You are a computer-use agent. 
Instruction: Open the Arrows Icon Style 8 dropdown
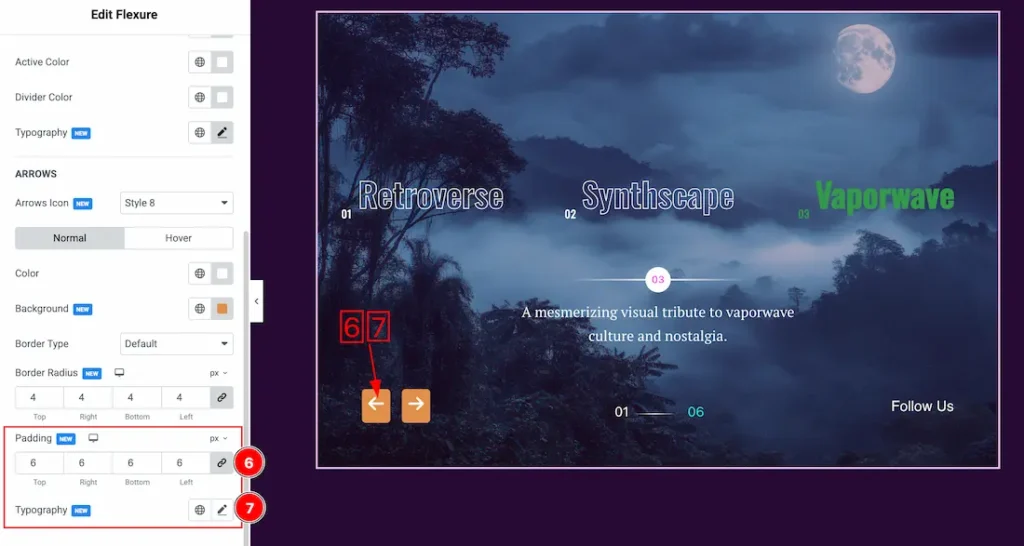pyautogui.click(x=176, y=203)
